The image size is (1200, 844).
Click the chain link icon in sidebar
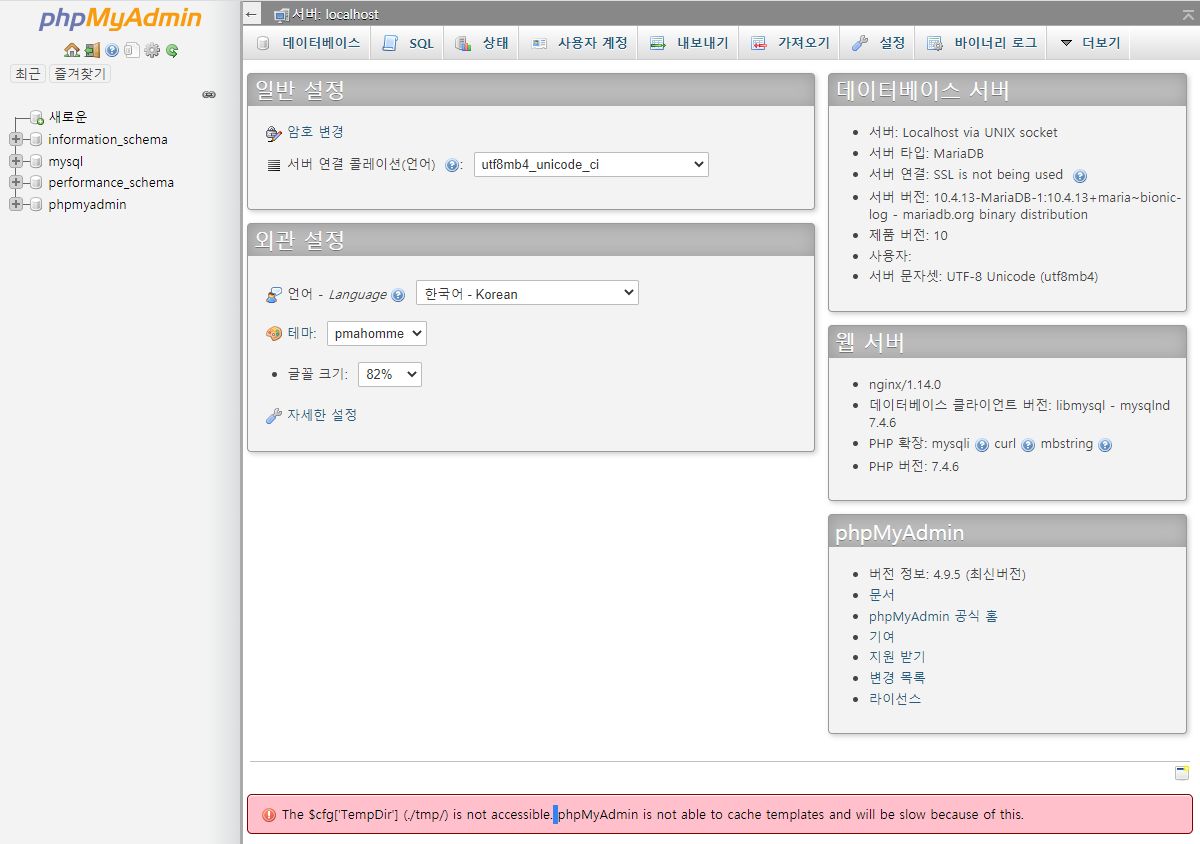pos(209,95)
